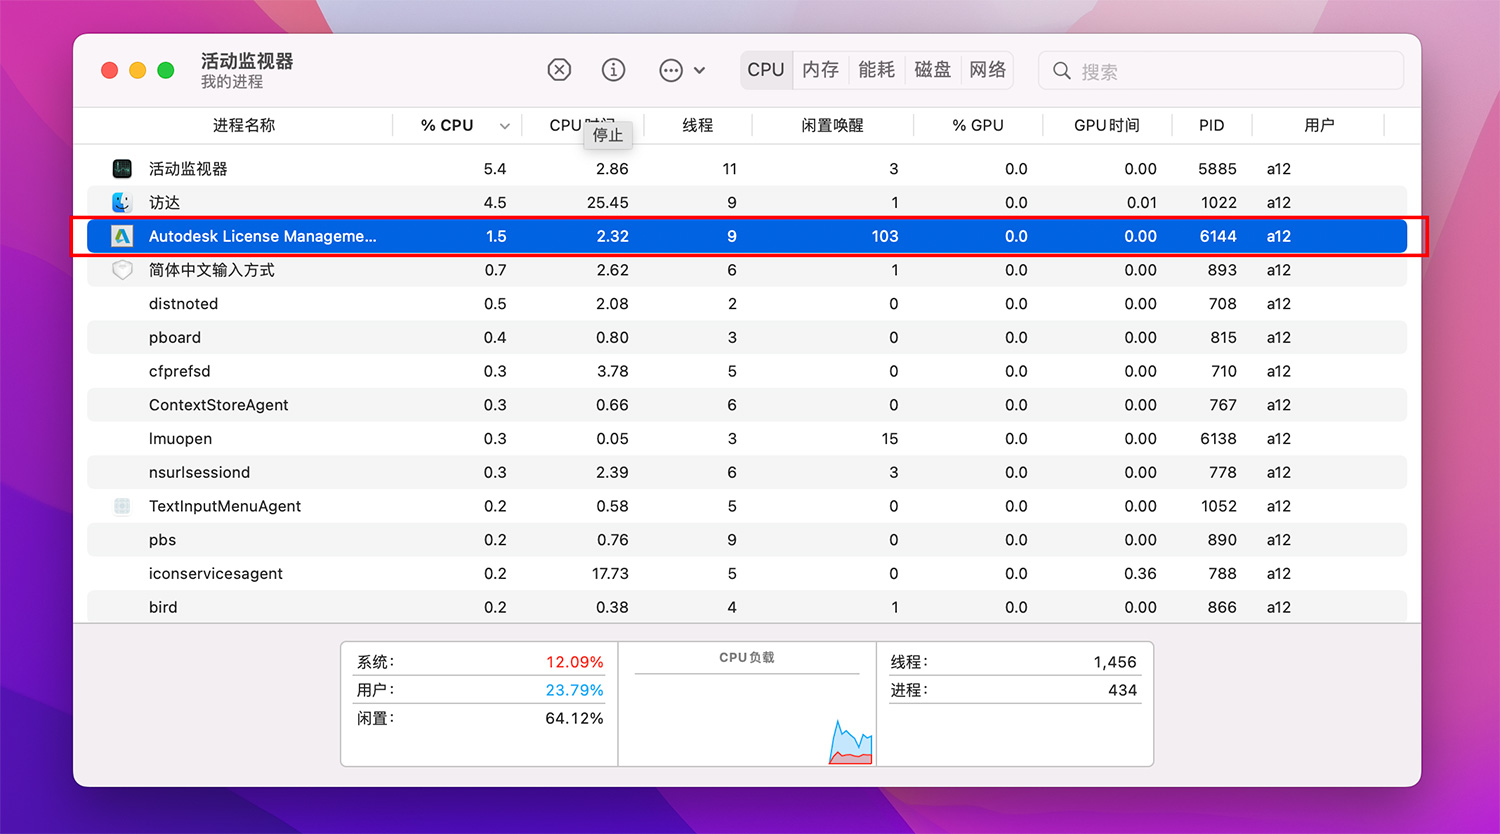Sort by the 用户 column header

(1320, 125)
